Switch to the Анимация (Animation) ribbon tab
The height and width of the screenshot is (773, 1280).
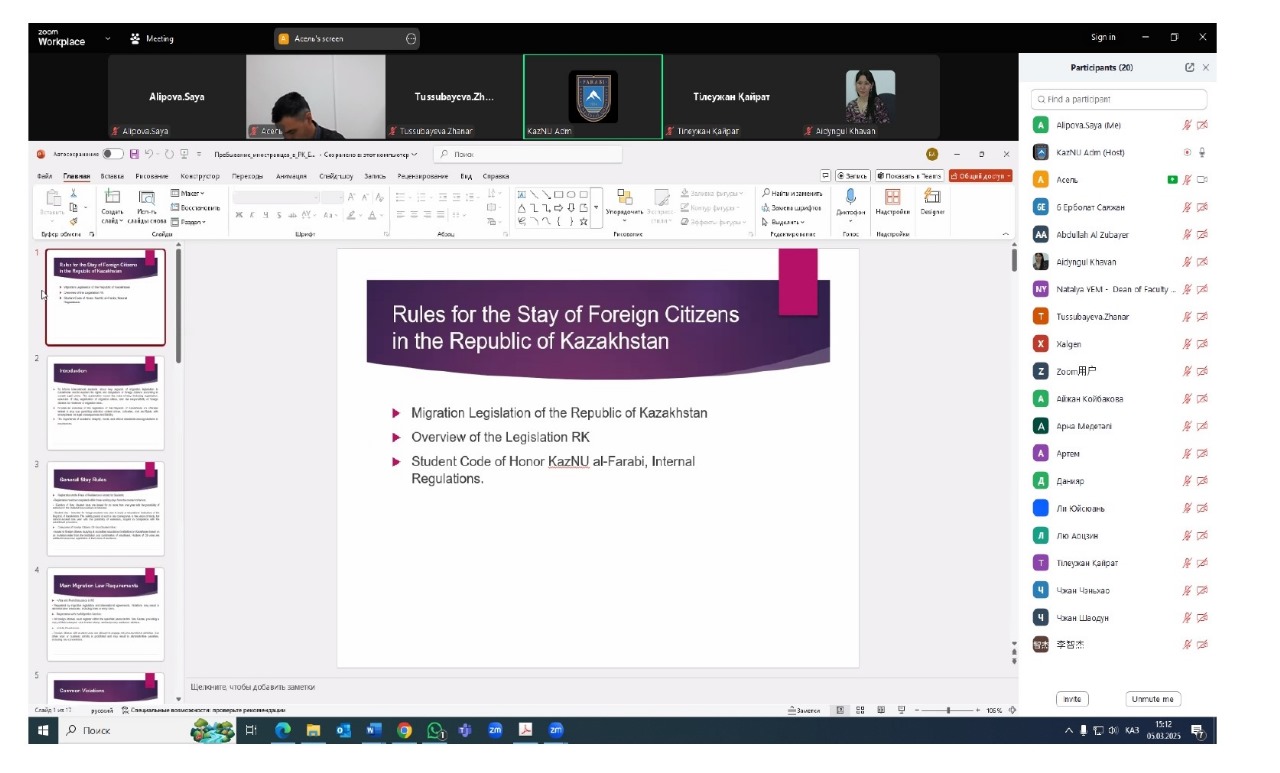[291, 176]
